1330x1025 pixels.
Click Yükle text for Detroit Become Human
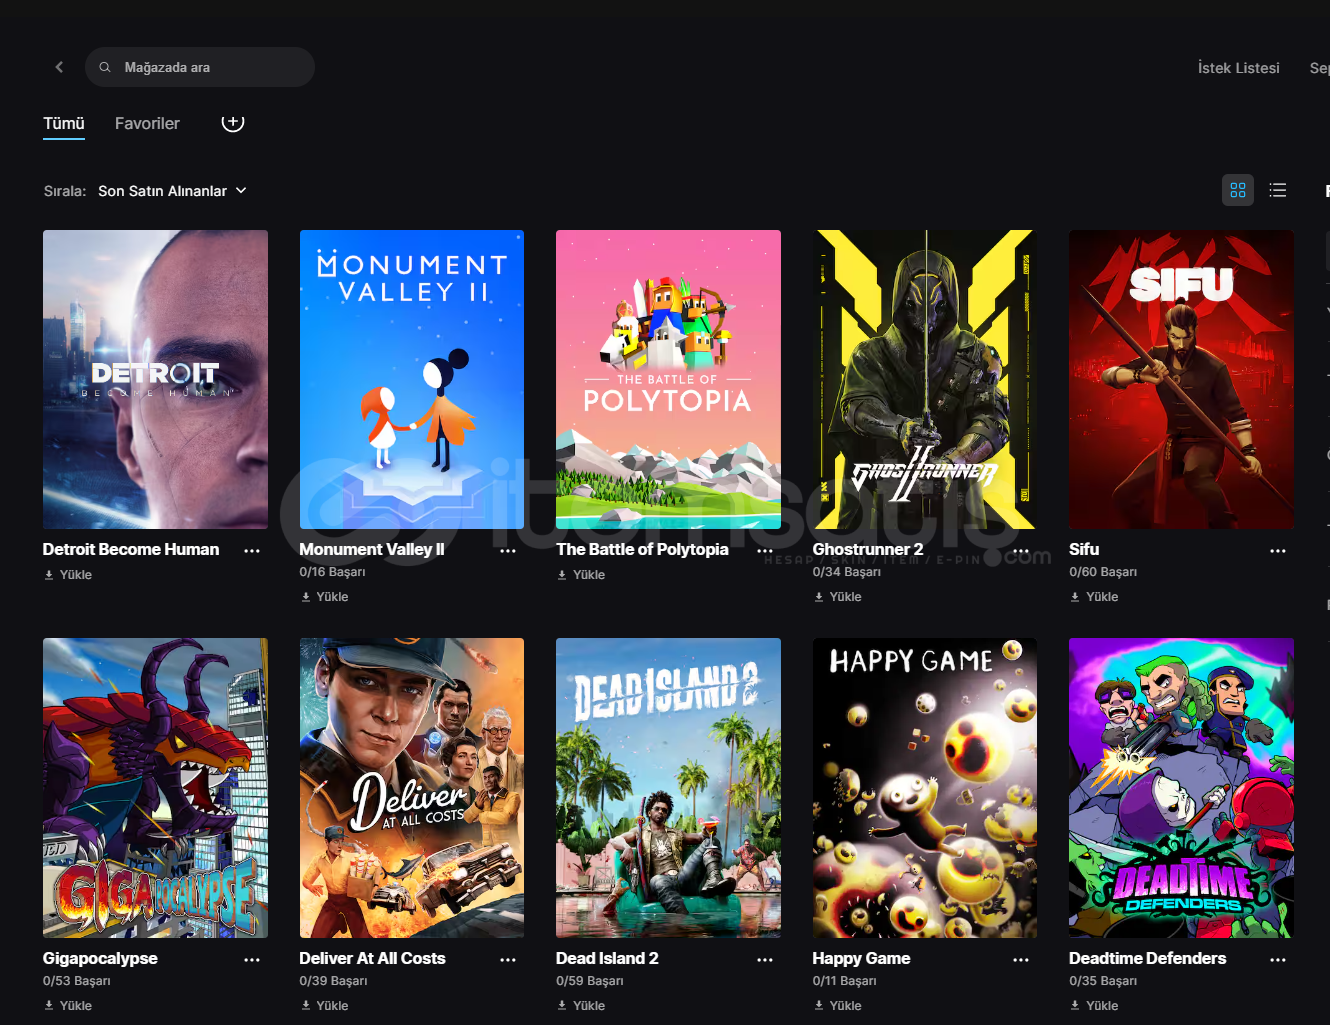tap(76, 575)
